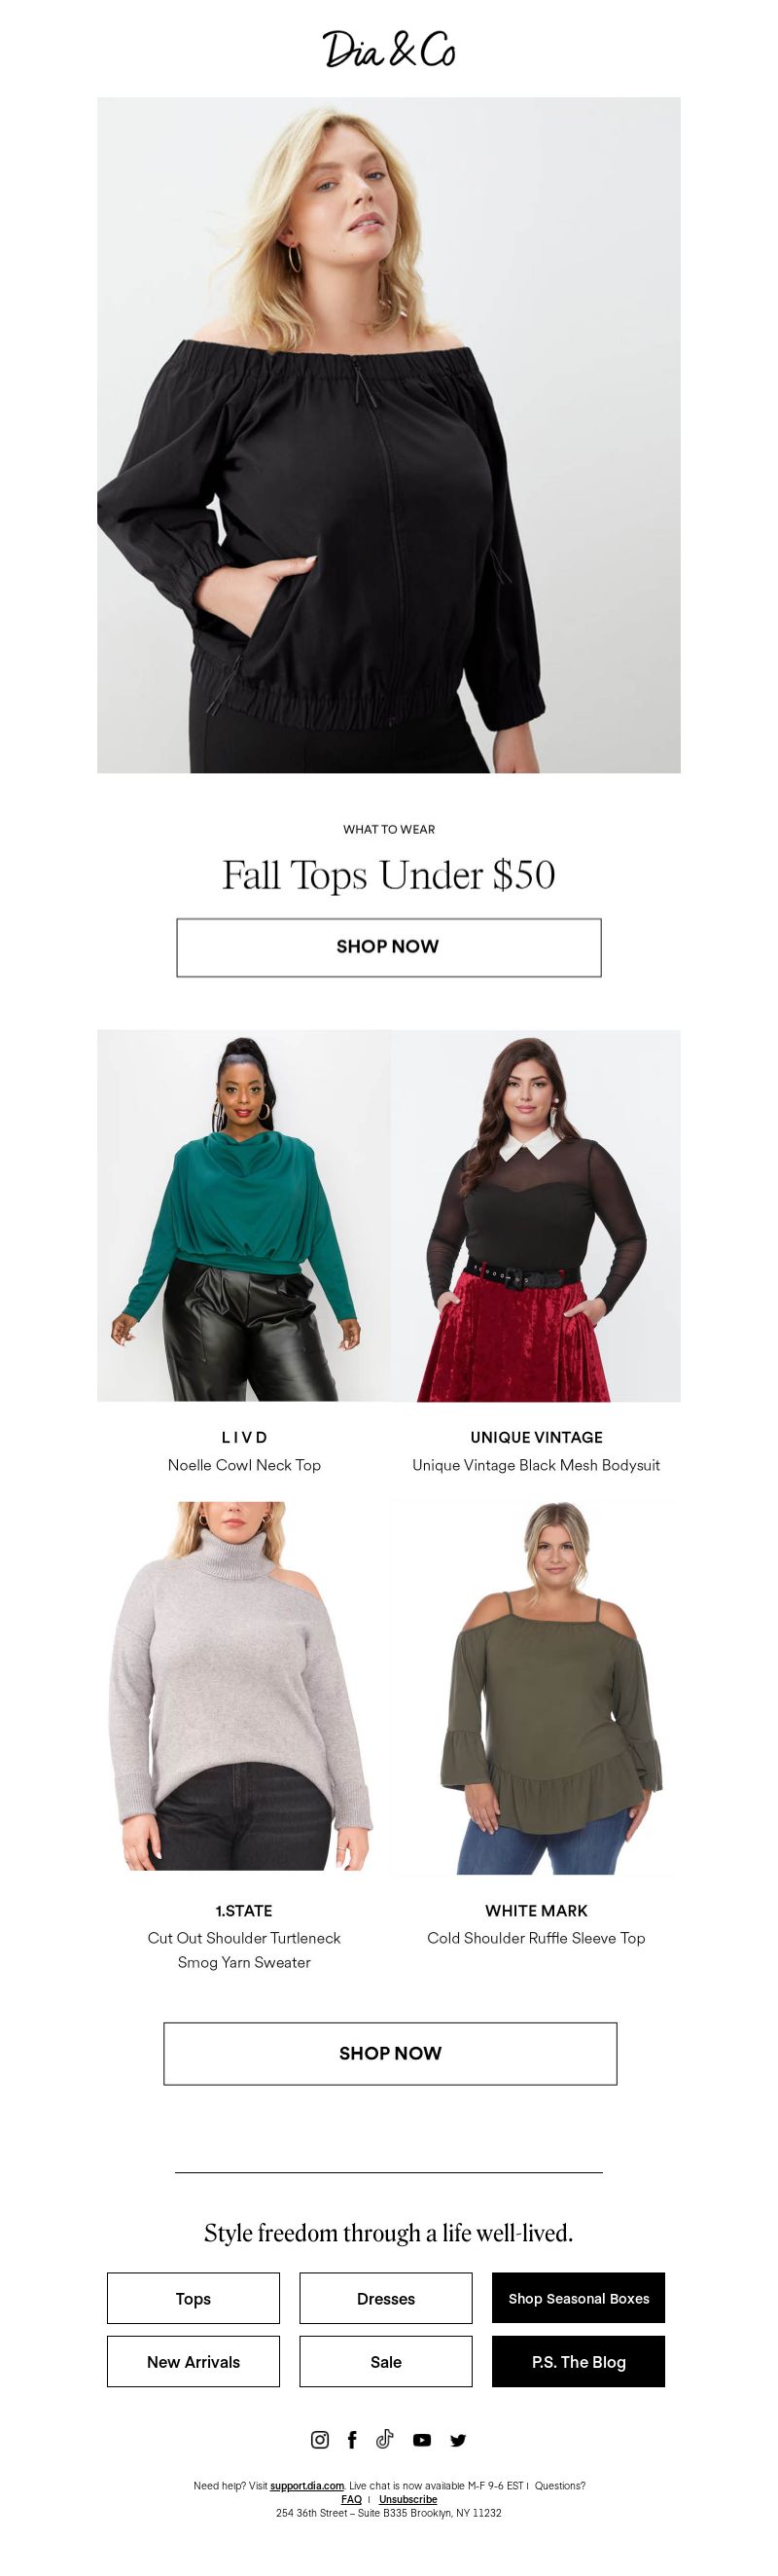Image resolution: width=778 pixels, height=2576 pixels.
Task: Click Shop Seasonal Boxes black button
Action: 578,2298
